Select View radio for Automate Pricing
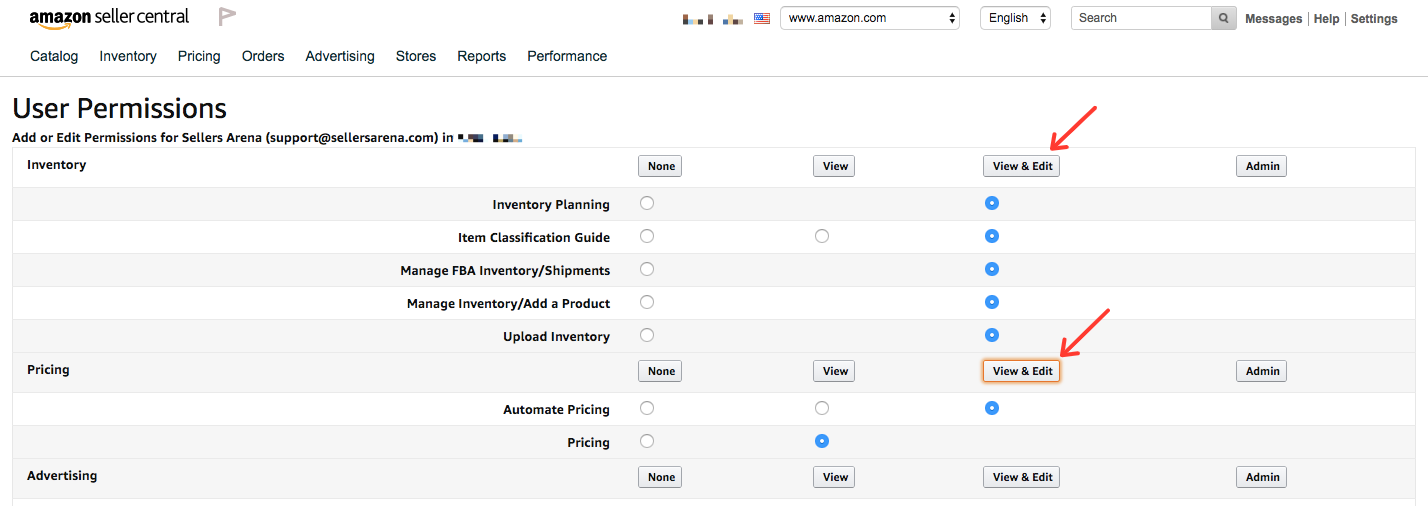This screenshot has width=1428, height=506. [x=822, y=408]
